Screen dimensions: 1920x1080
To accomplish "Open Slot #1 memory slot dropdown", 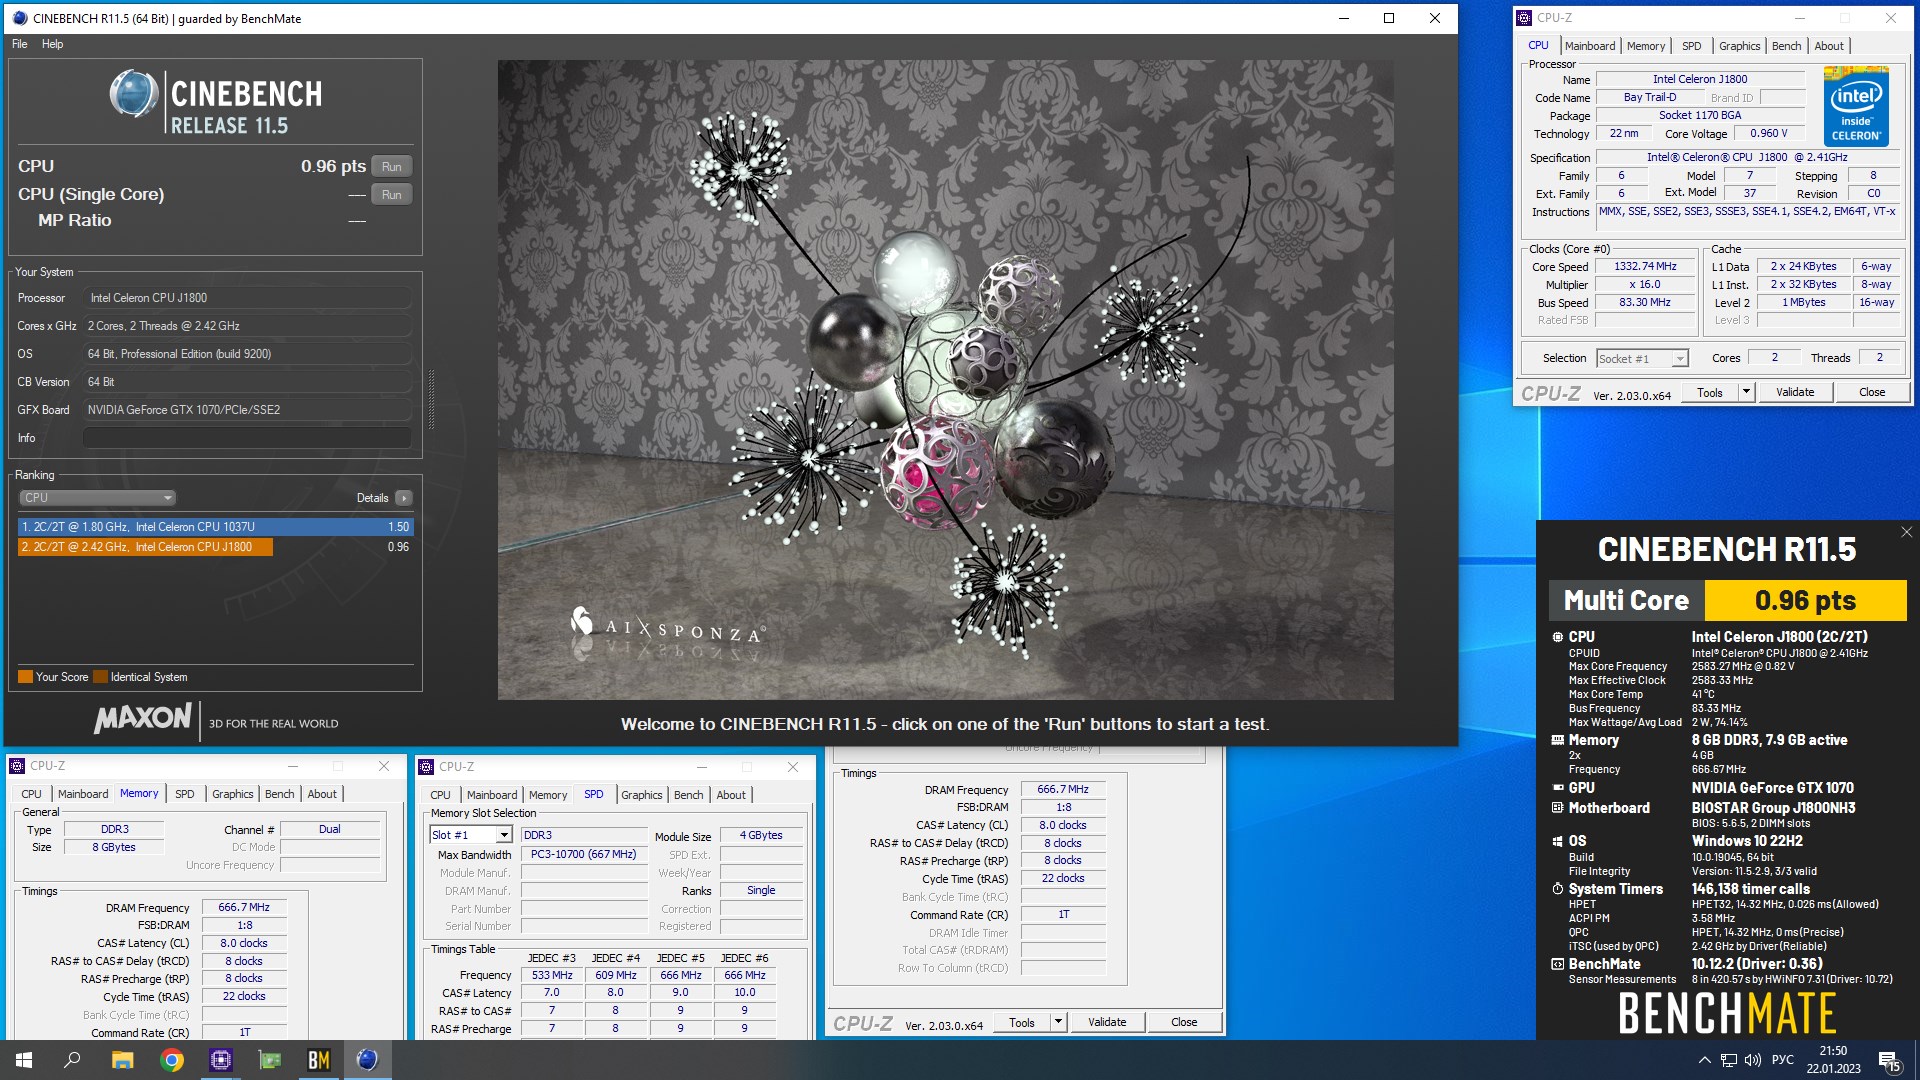I will pyautogui.click(x=471, y=835).
